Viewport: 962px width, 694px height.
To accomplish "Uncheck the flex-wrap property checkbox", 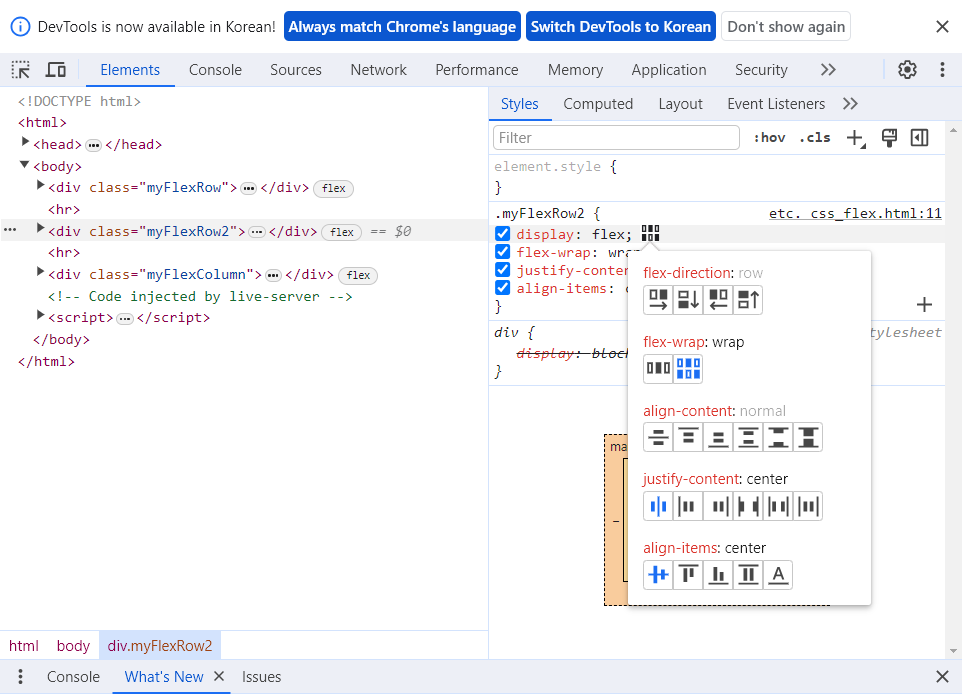I will [x=502, y=252].
